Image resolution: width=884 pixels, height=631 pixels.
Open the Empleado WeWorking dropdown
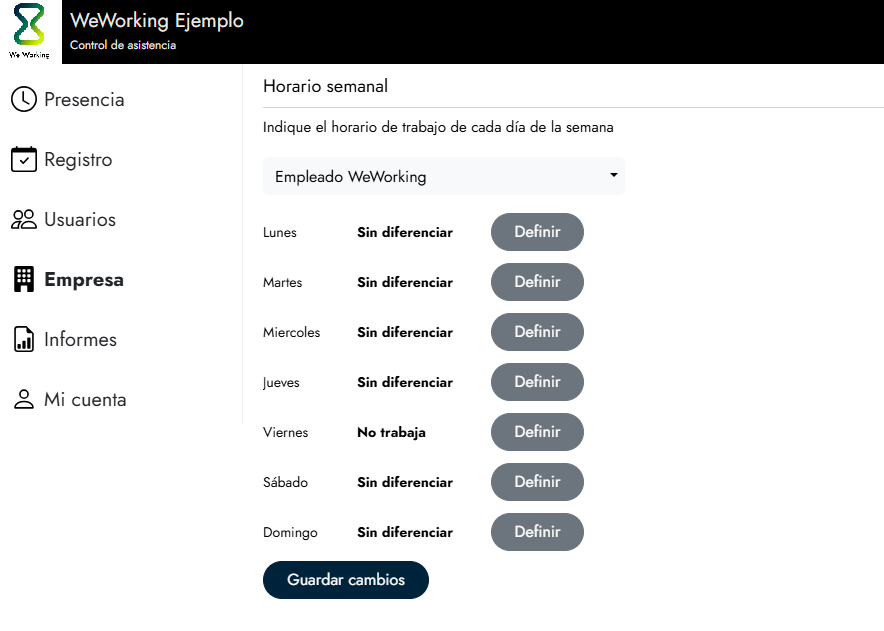[x=443, y=177]
